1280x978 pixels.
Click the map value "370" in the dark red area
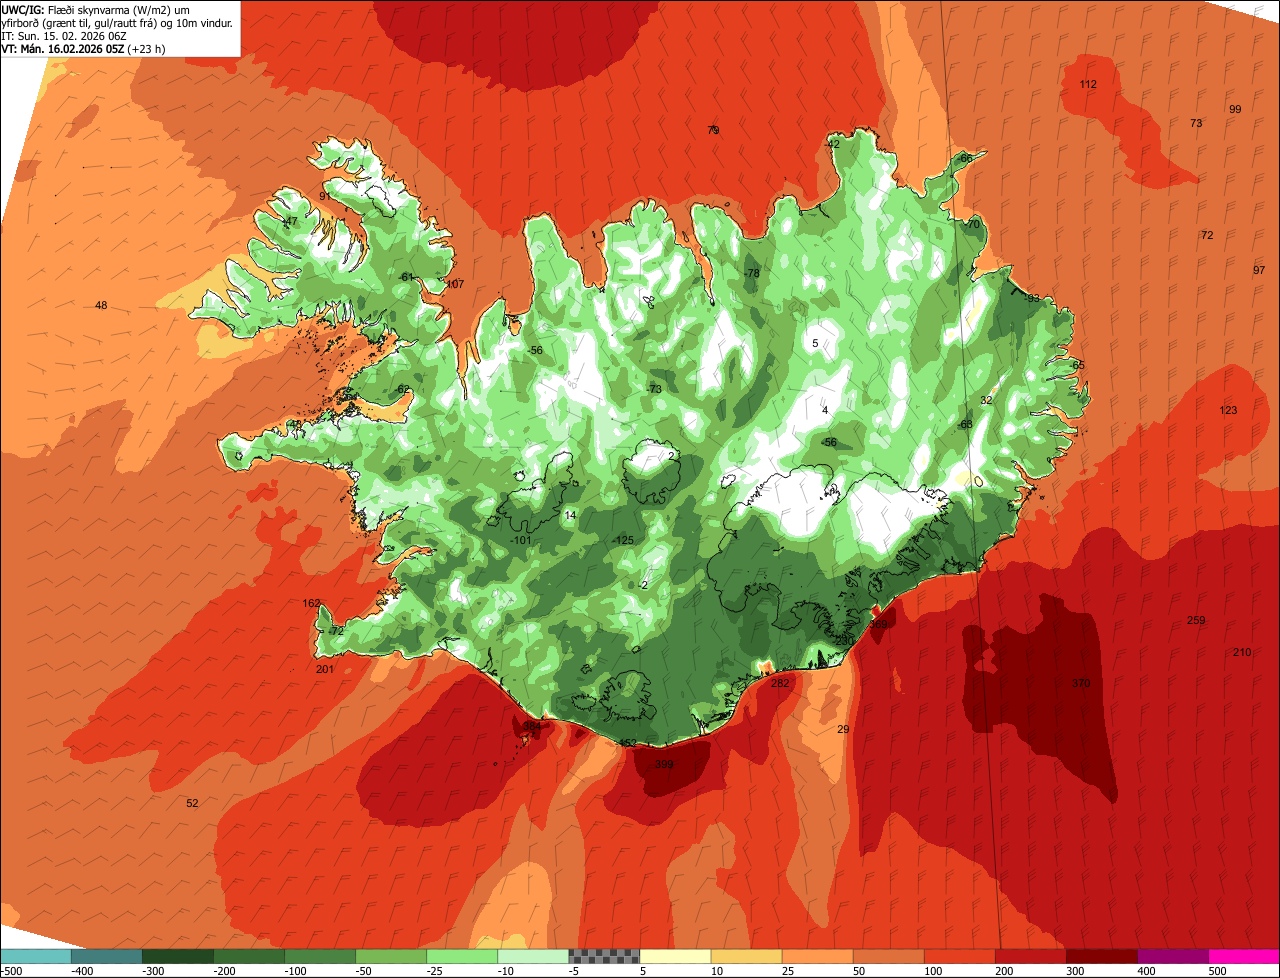pyautogui.click(x=1081, y=683)
